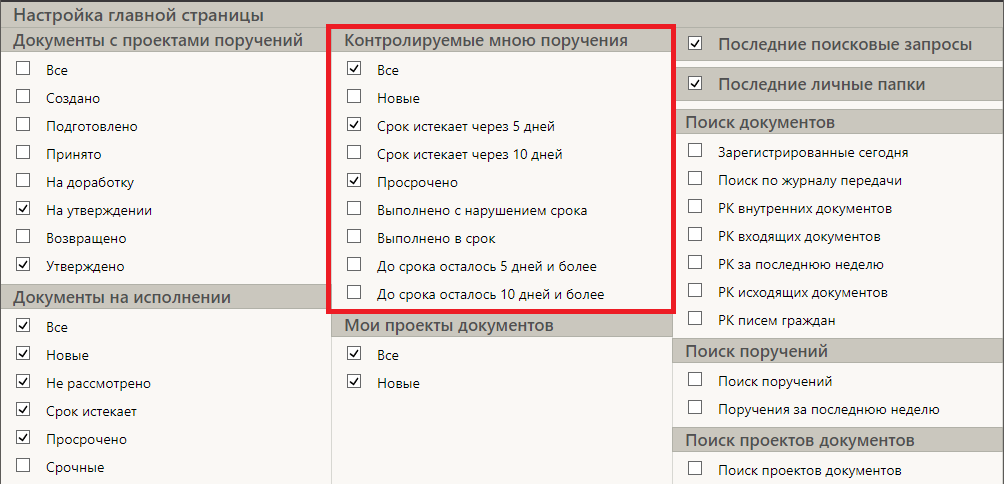Disable 'Последние поисковые запросы' checkbox

[x=696, y=44]
